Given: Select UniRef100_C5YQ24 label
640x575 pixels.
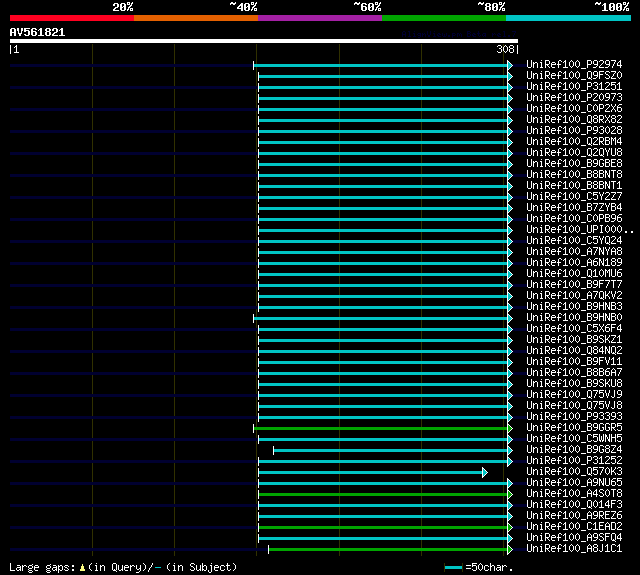Looking at the screenshot, I should (x=574, y=241).
